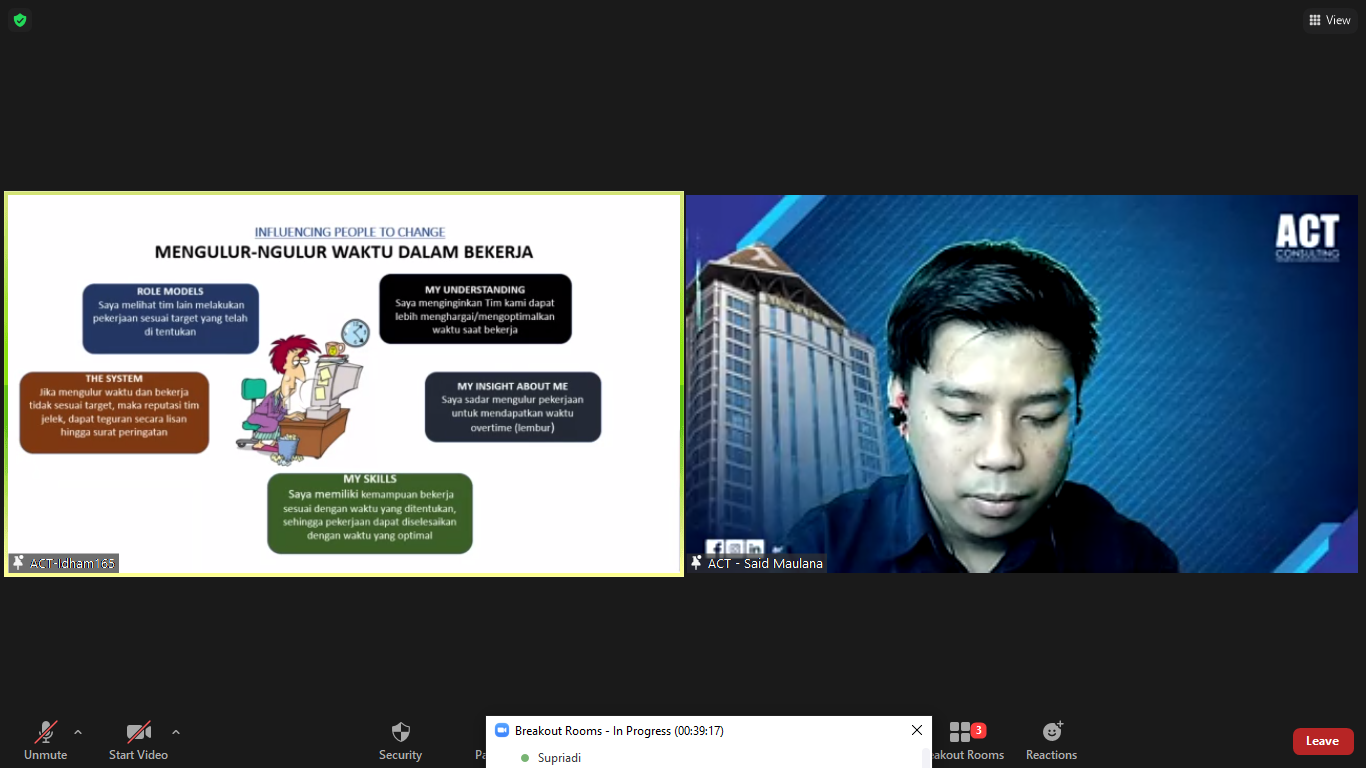Click the red badge on Breakout Rooms
1366x768 pixels.
[x=979, y=730]
